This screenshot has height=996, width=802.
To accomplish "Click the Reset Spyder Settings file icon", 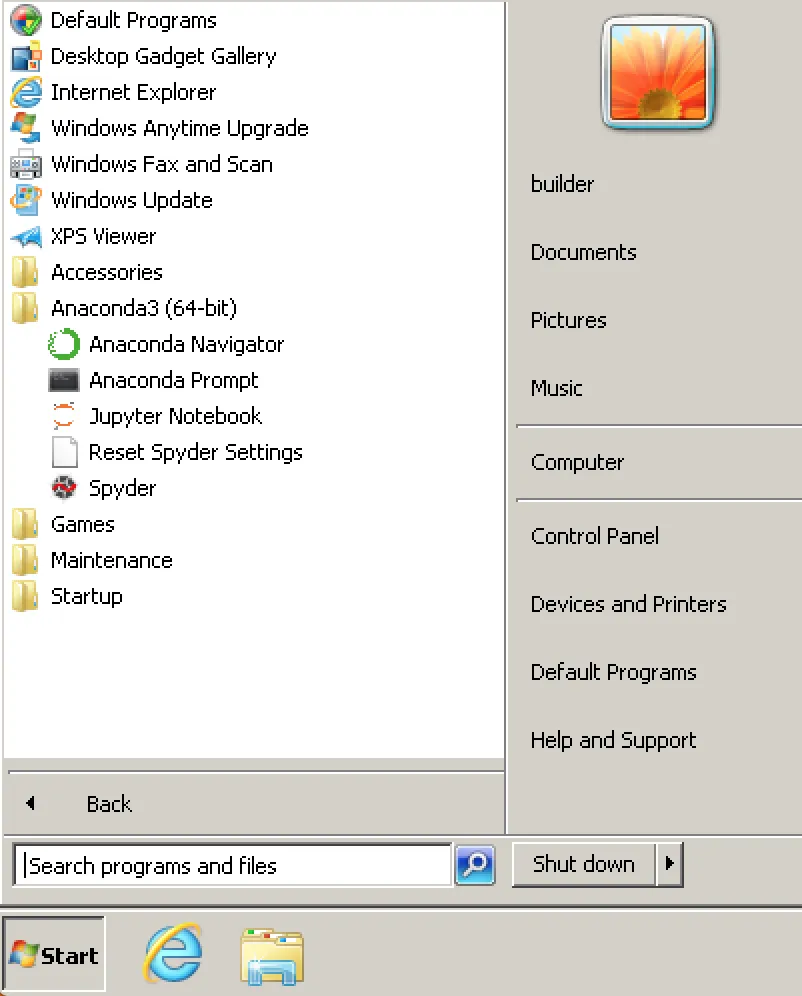I will click(64, 452).
